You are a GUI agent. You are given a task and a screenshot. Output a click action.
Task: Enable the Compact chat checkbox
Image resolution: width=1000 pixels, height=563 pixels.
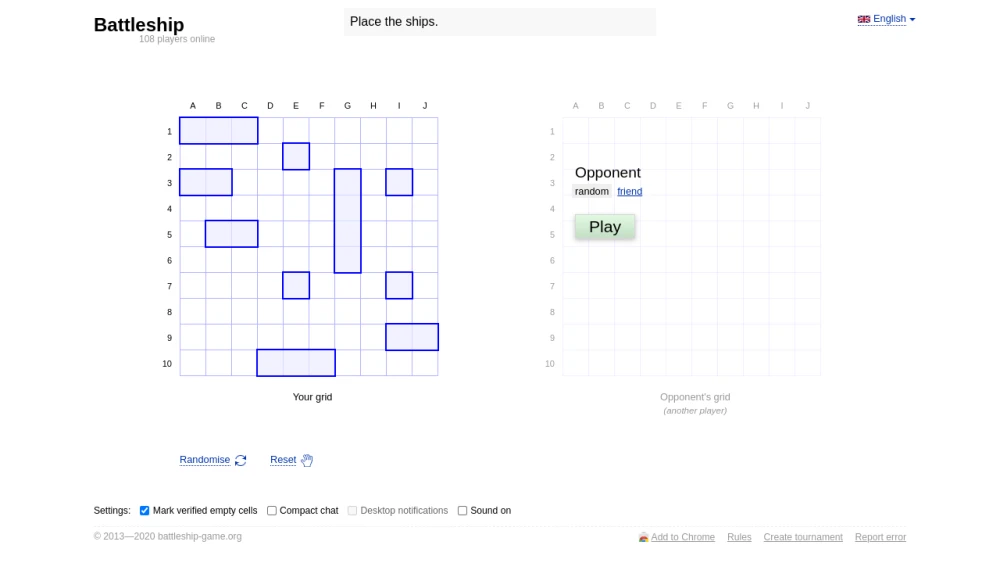click(x=272, y=511)
